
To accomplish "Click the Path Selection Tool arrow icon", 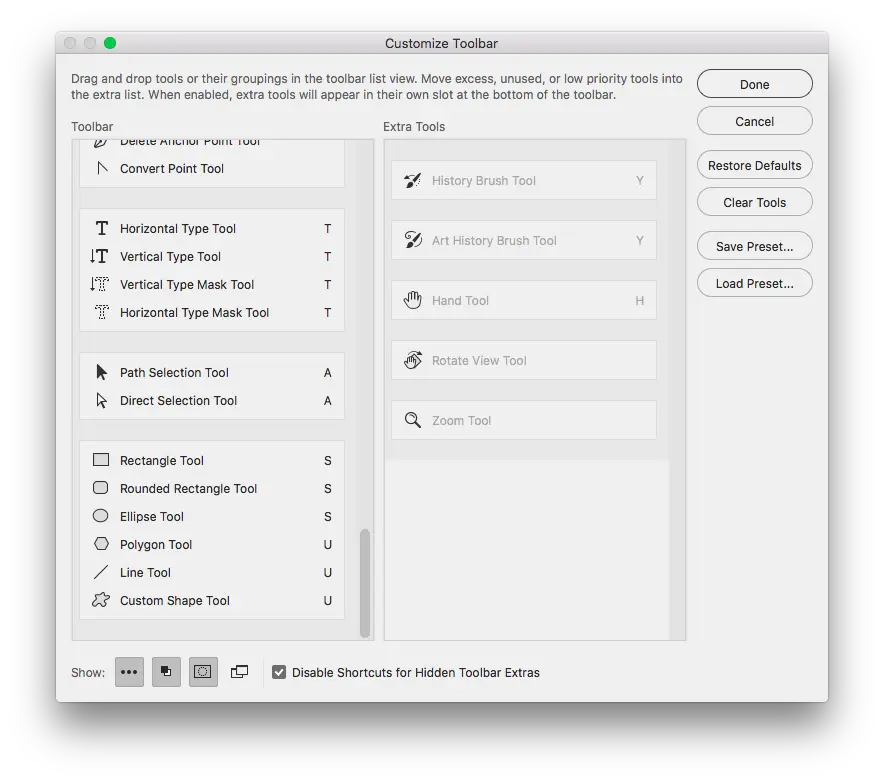I will coord(101,372).
